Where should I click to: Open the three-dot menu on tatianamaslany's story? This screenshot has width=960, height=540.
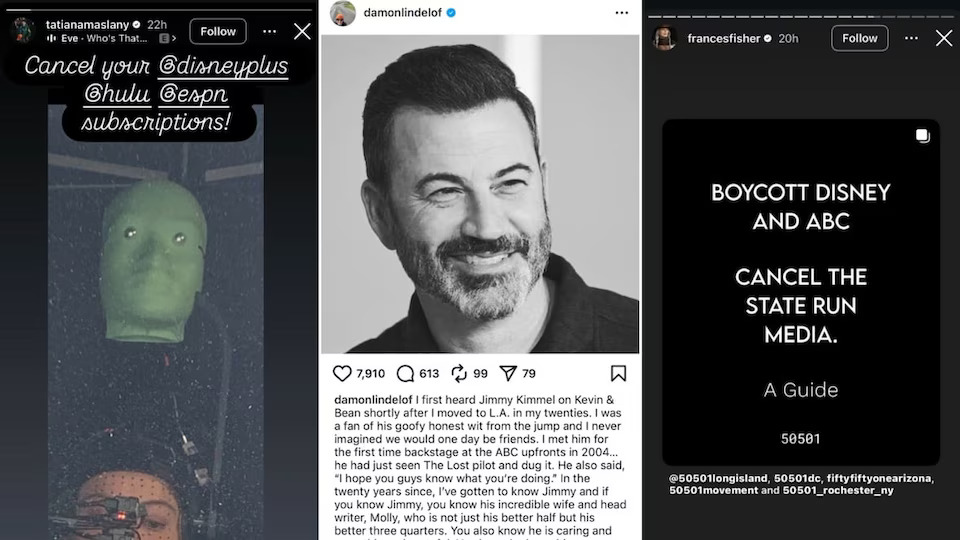[269, 32]
